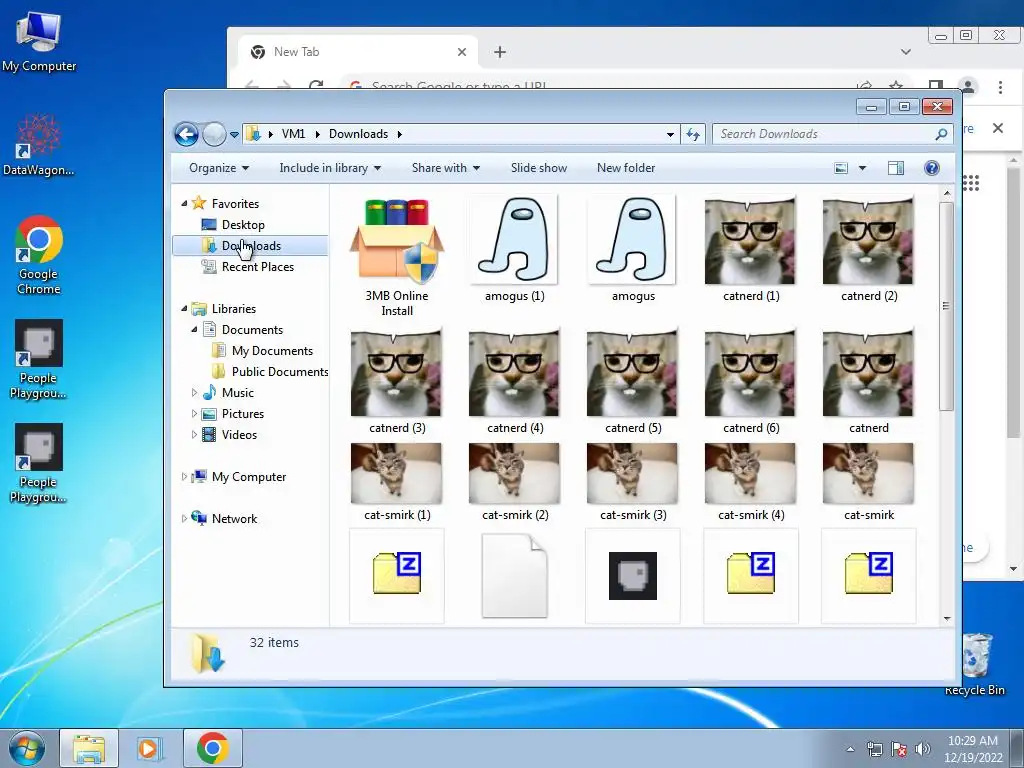
Task: Collapse the Favorites group
Action: 184,204
